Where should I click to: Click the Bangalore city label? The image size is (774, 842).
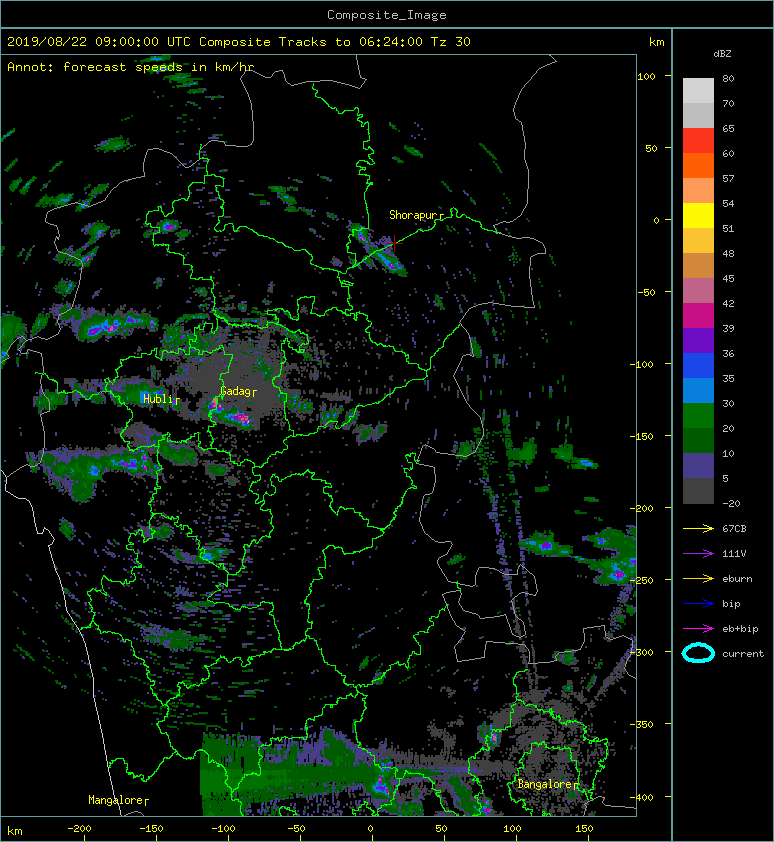click(x=545, y=784)
